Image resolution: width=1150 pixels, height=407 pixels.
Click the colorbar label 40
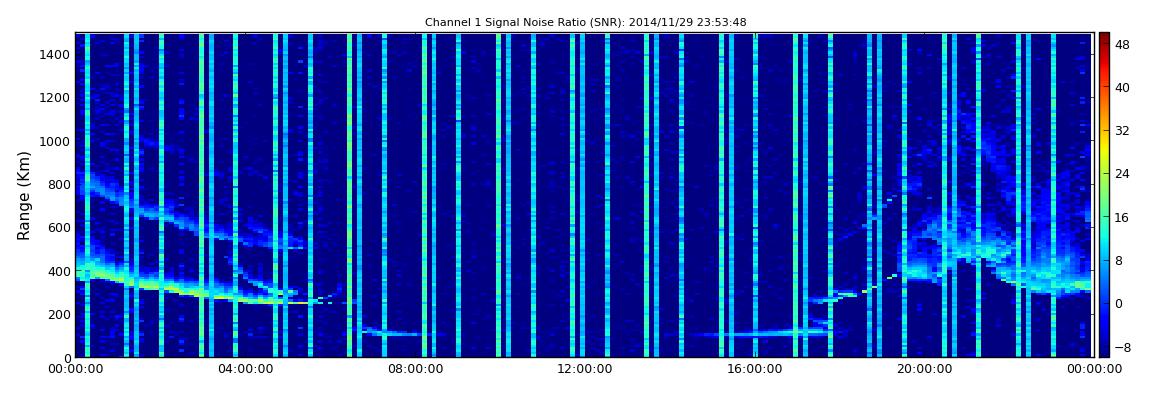[1124, 87]
